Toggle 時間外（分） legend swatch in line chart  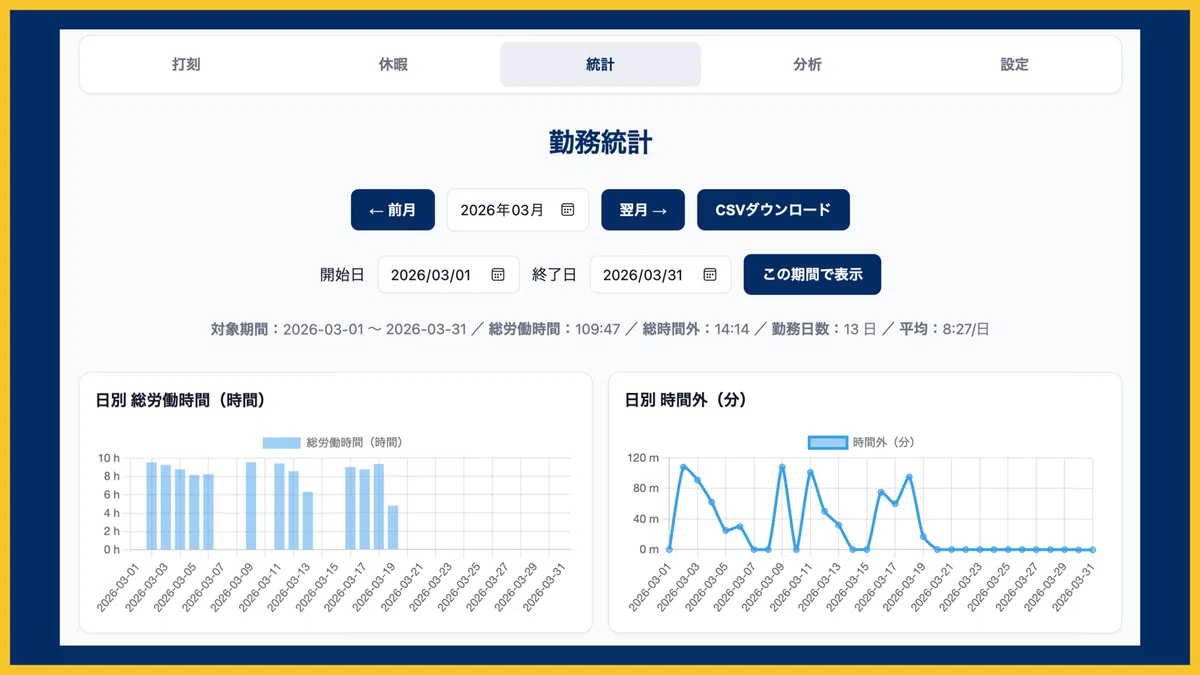click(827, 442)
